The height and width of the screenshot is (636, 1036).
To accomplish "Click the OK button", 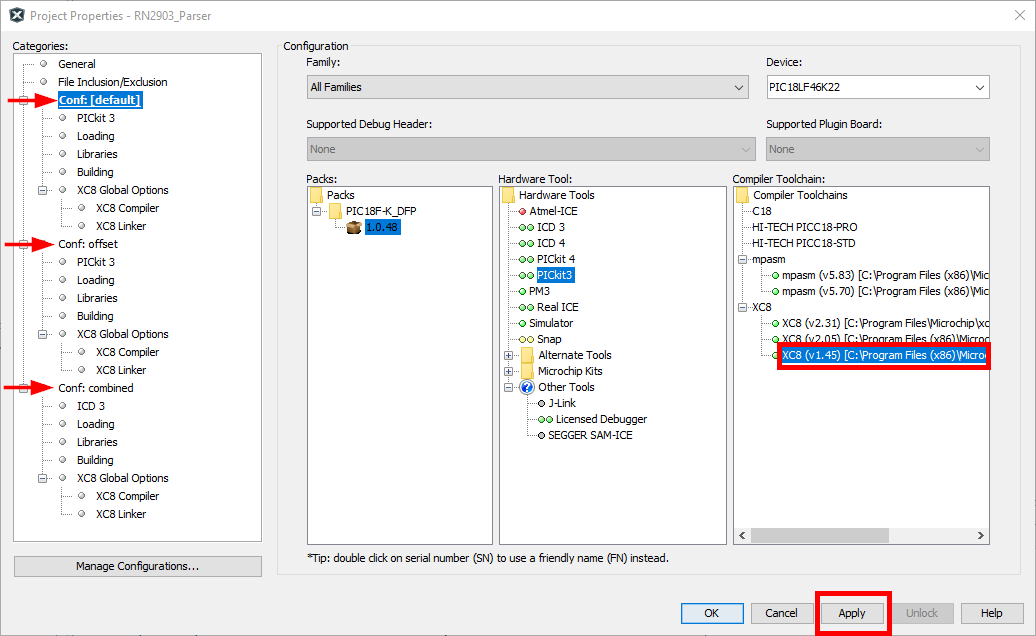I will 712,613.
